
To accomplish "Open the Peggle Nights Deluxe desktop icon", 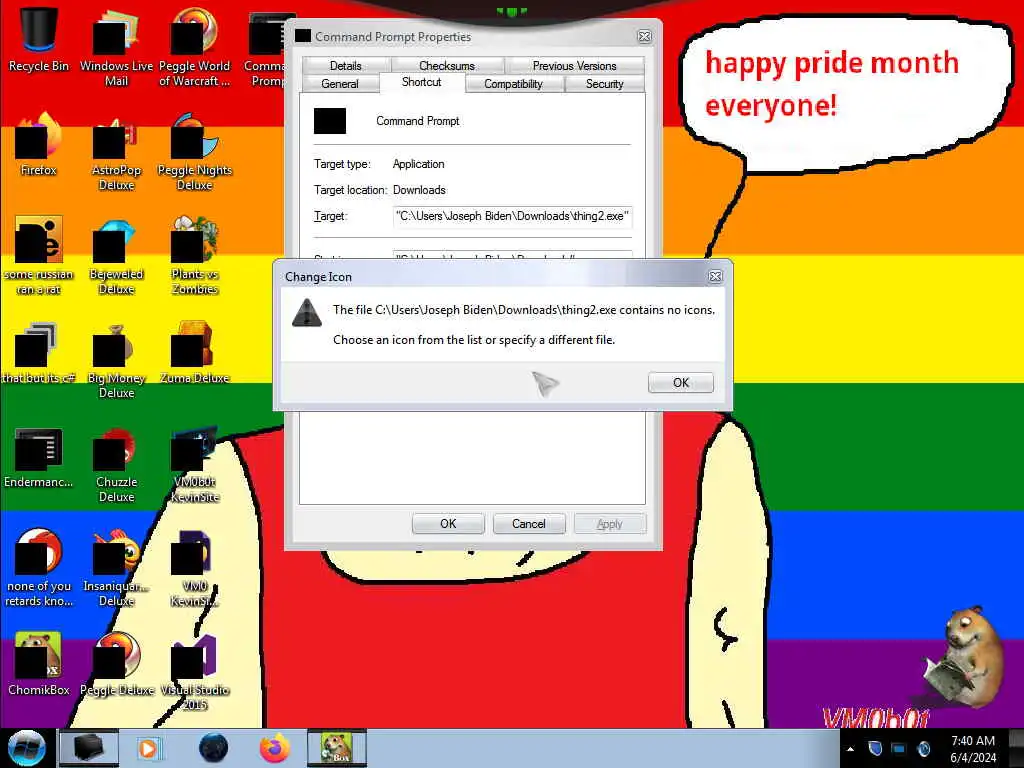I will [195, 152].
